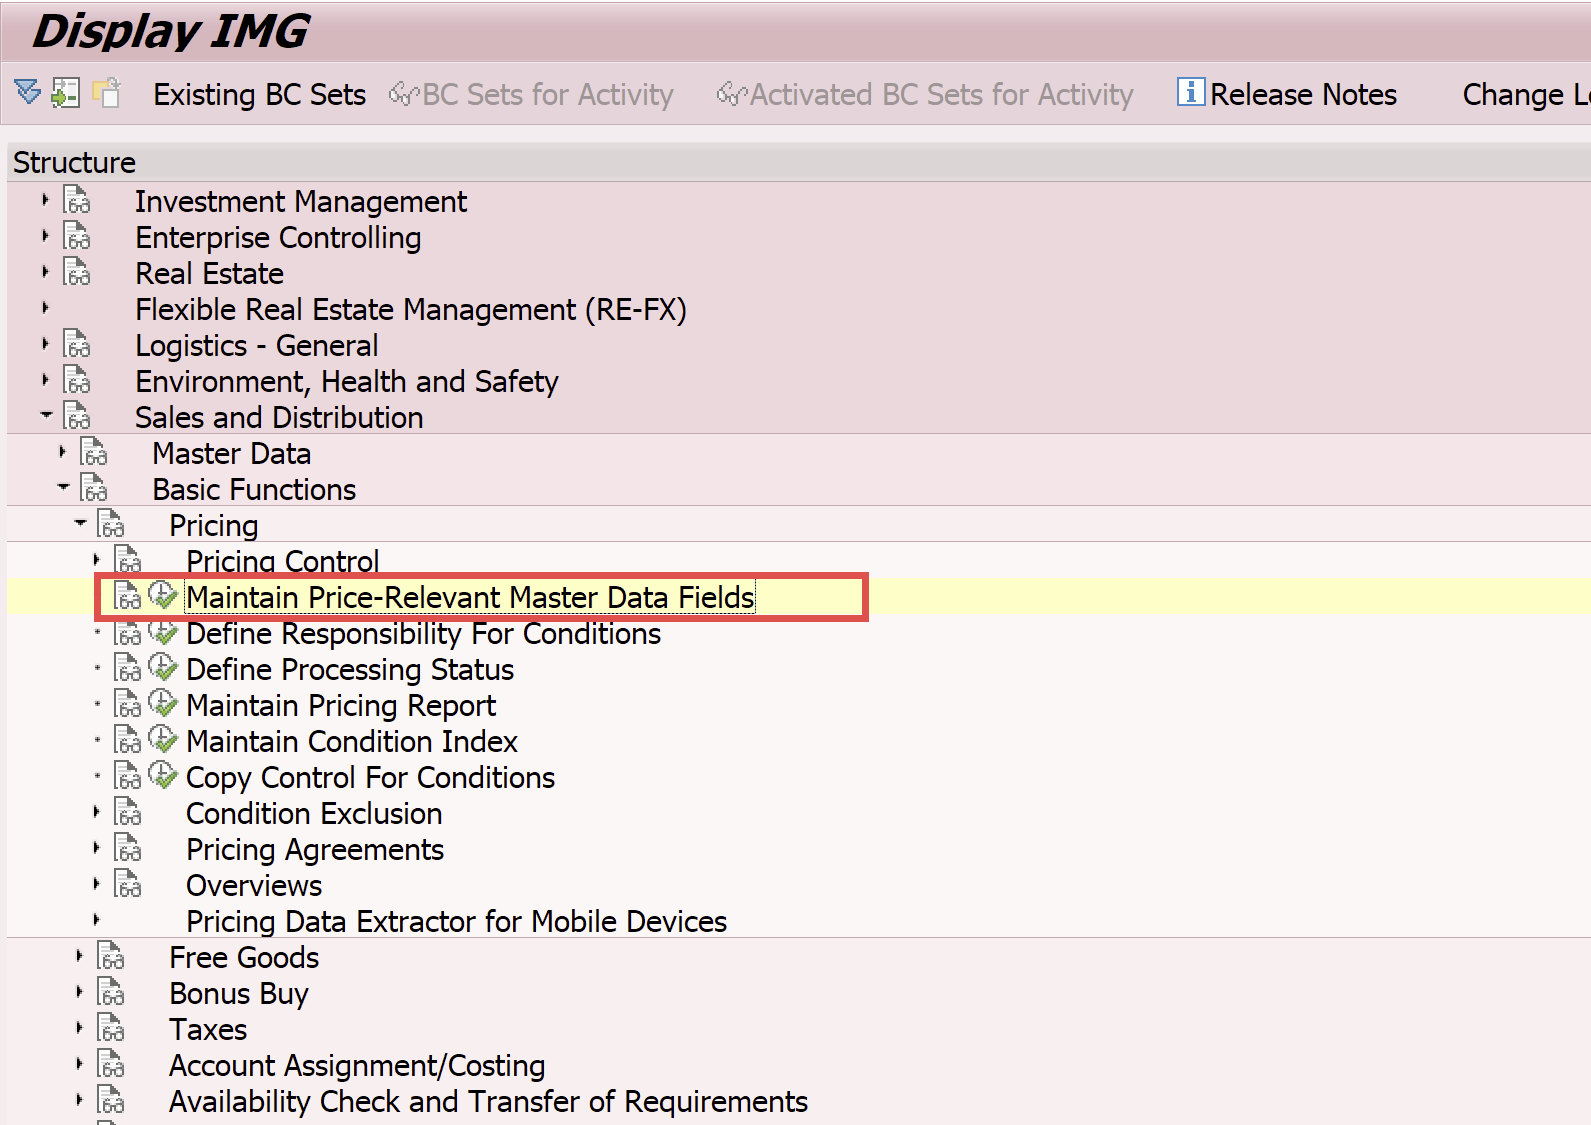Viewport: 1591px width, 1125px height.
Task: Execute Define Processing Status activity icon
Action: pos(163,669)
